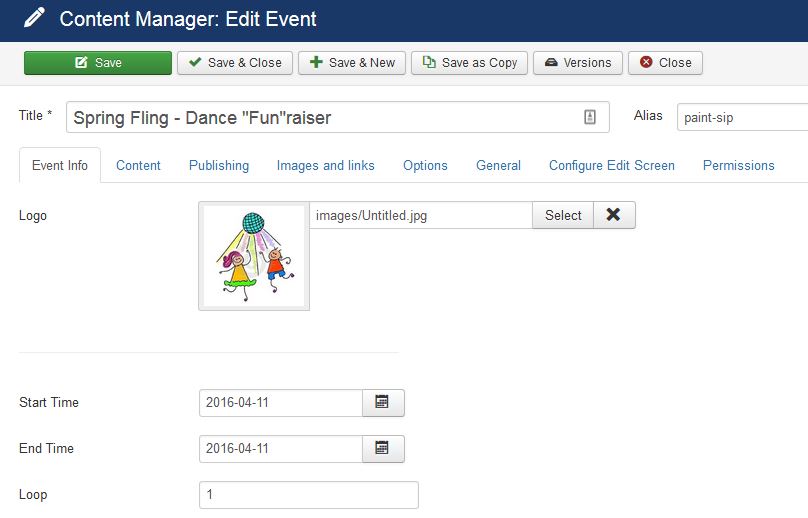The height and width of the screenshot is (518, 808).
Task: Focus the Alias input field
Action: [742, 116]
